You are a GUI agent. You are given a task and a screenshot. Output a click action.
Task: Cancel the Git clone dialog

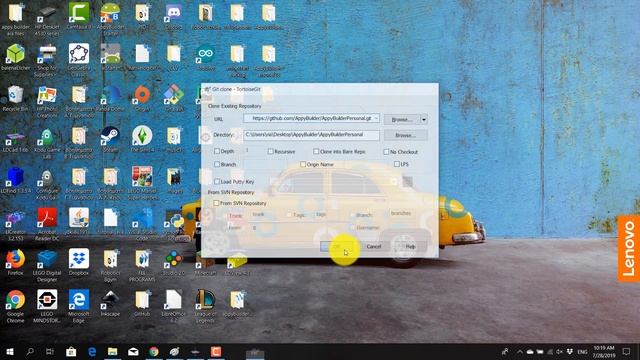point(374,247)
